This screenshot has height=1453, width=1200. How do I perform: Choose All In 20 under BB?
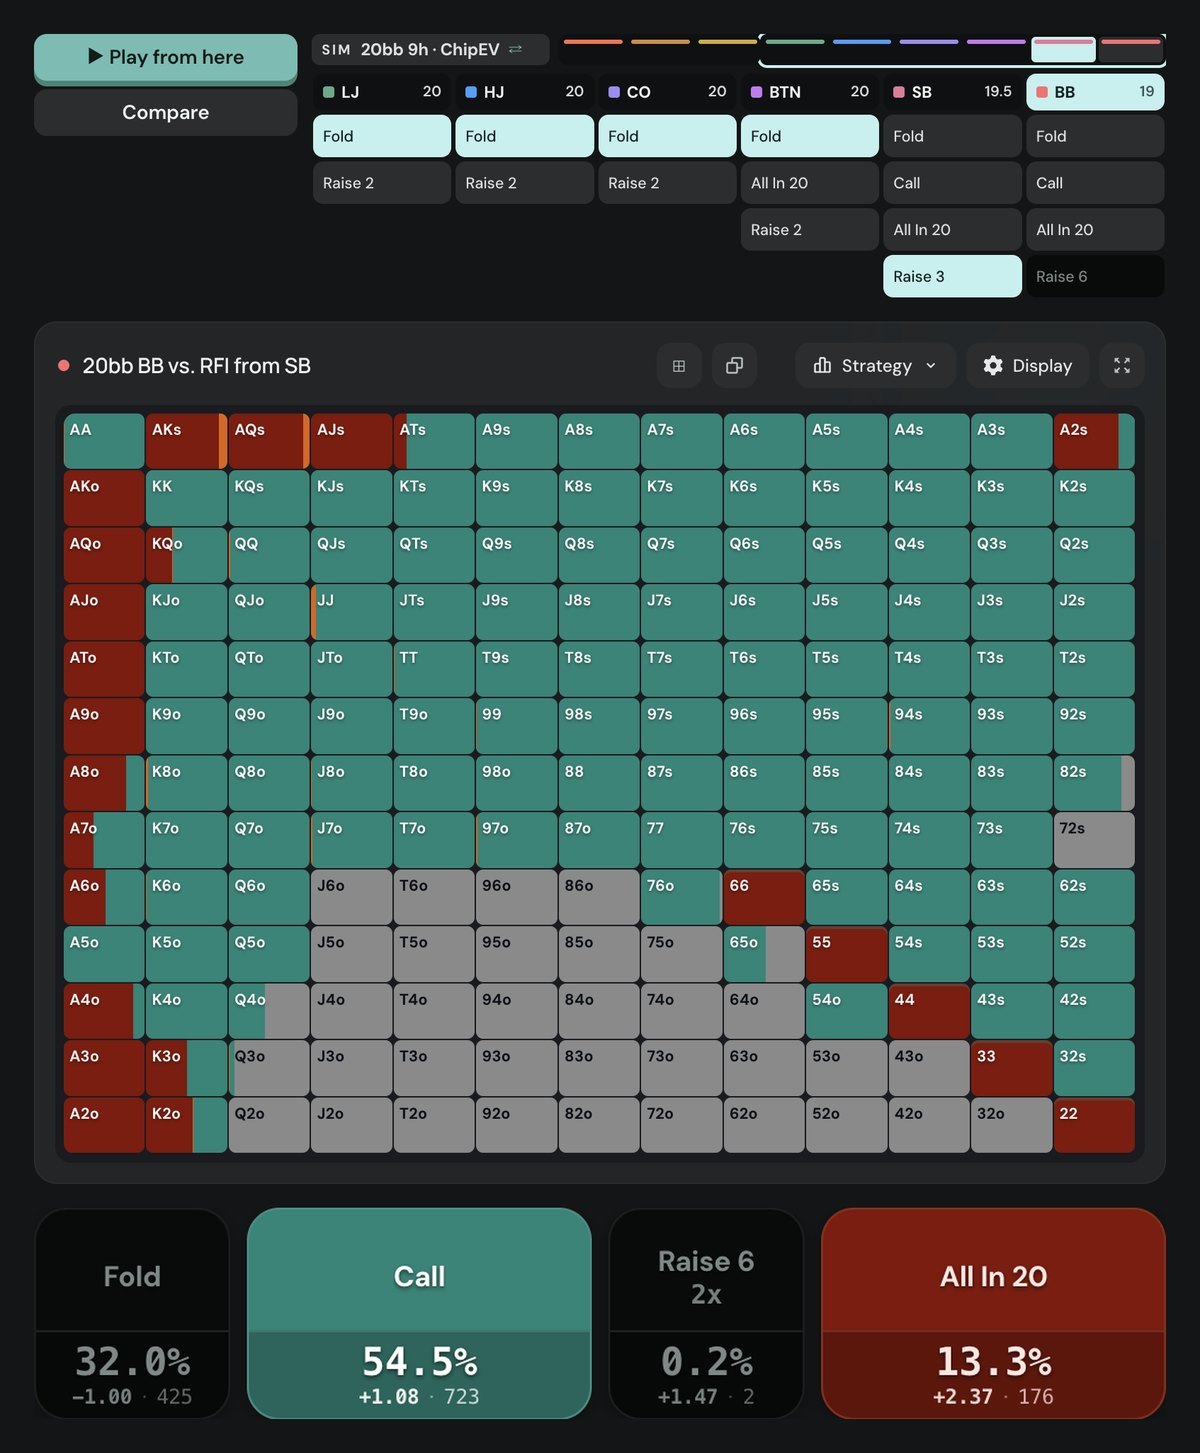pyautogui.click(x=1095, y=230)
